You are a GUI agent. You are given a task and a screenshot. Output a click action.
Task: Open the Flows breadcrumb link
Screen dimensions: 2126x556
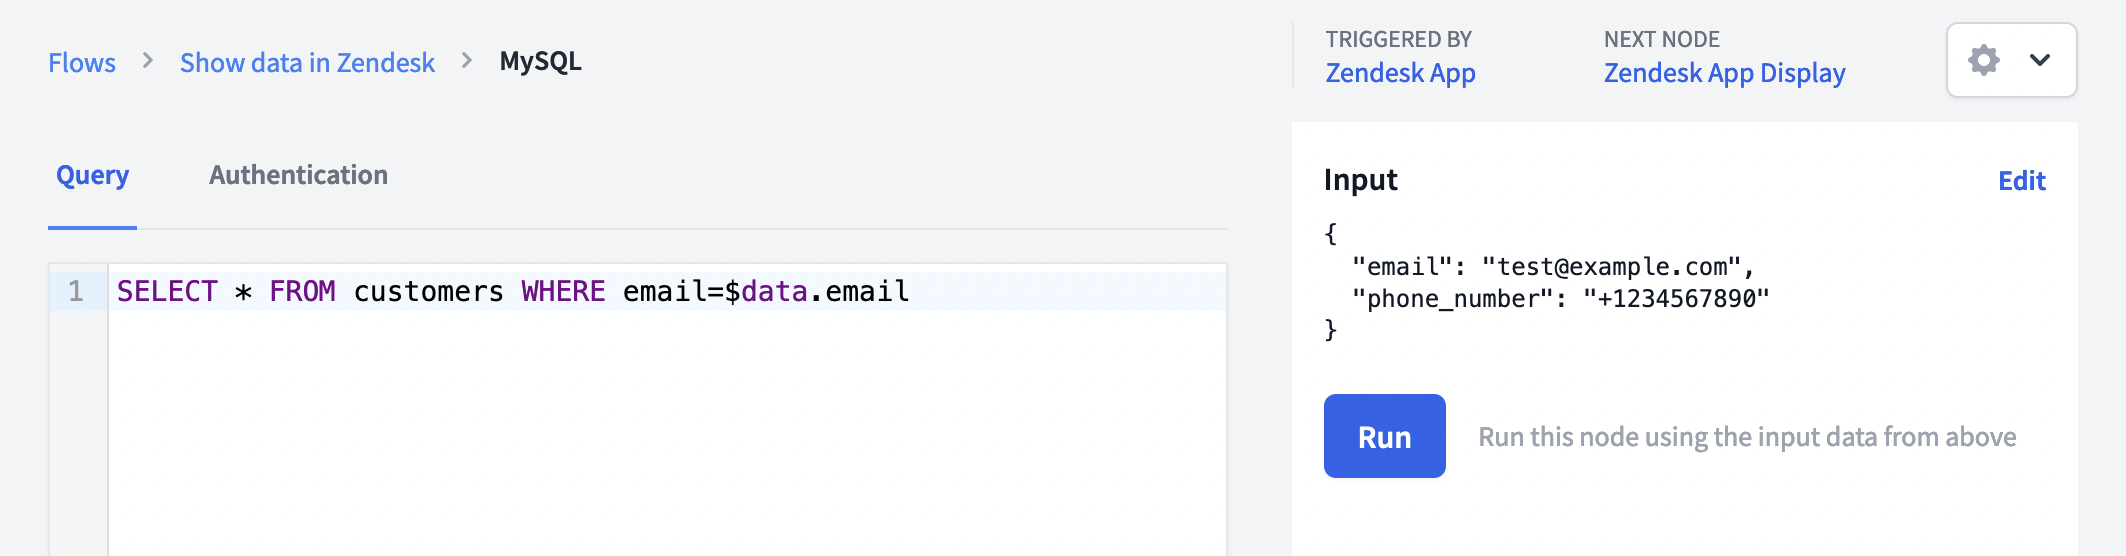82,62
